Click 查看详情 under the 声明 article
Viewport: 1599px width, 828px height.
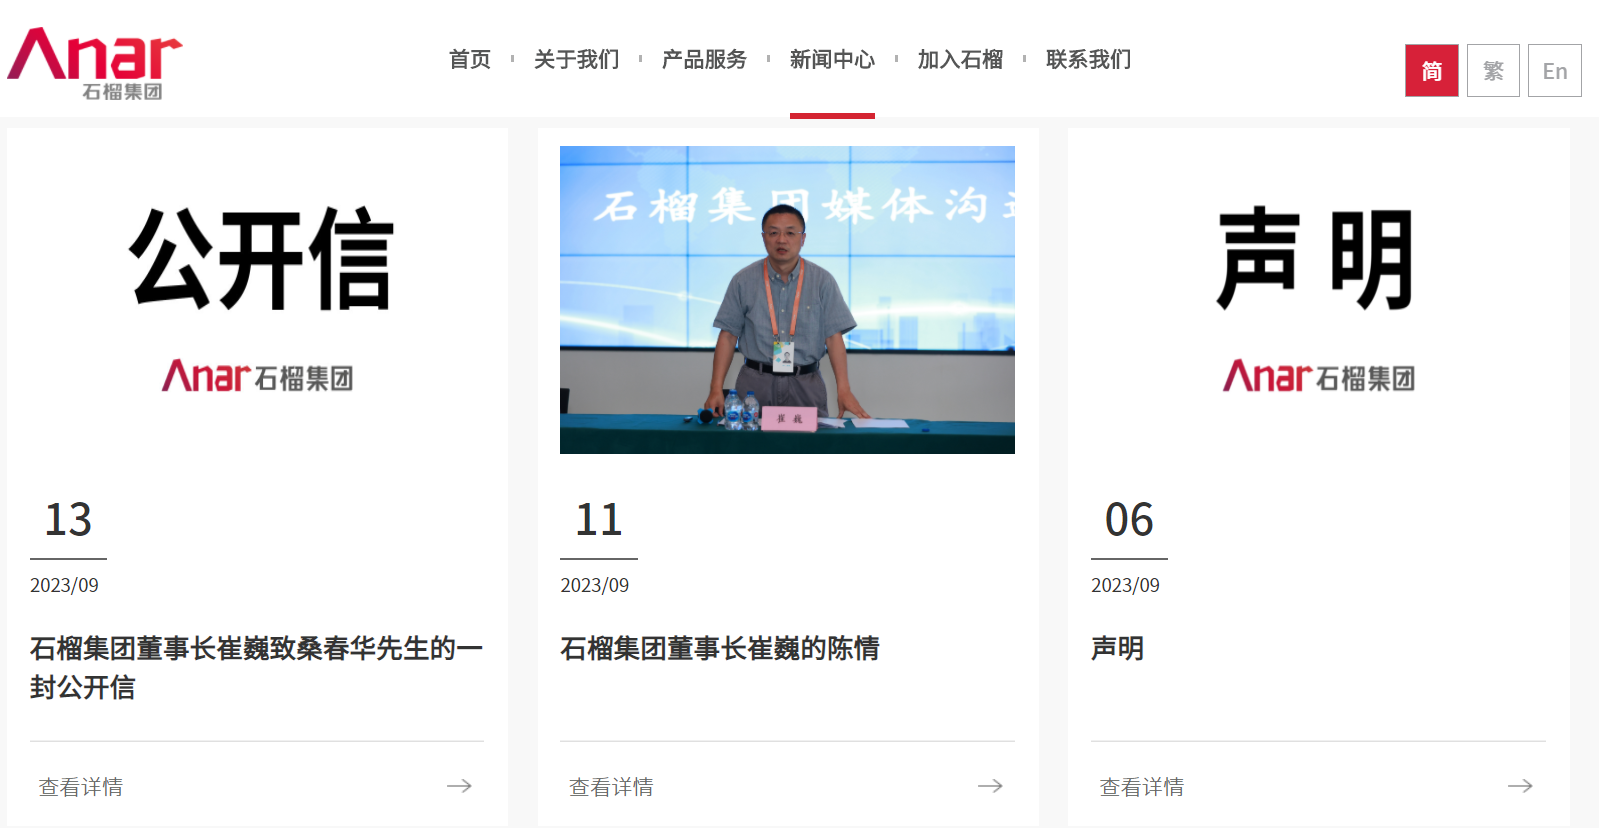click(1141, 787)
